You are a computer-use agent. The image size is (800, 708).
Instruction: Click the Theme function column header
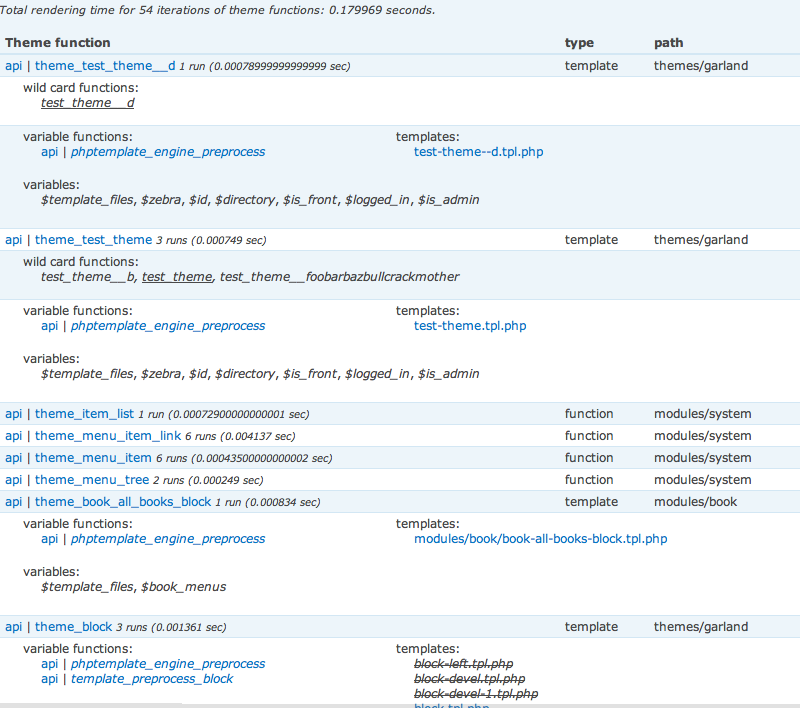pos(58,43)
